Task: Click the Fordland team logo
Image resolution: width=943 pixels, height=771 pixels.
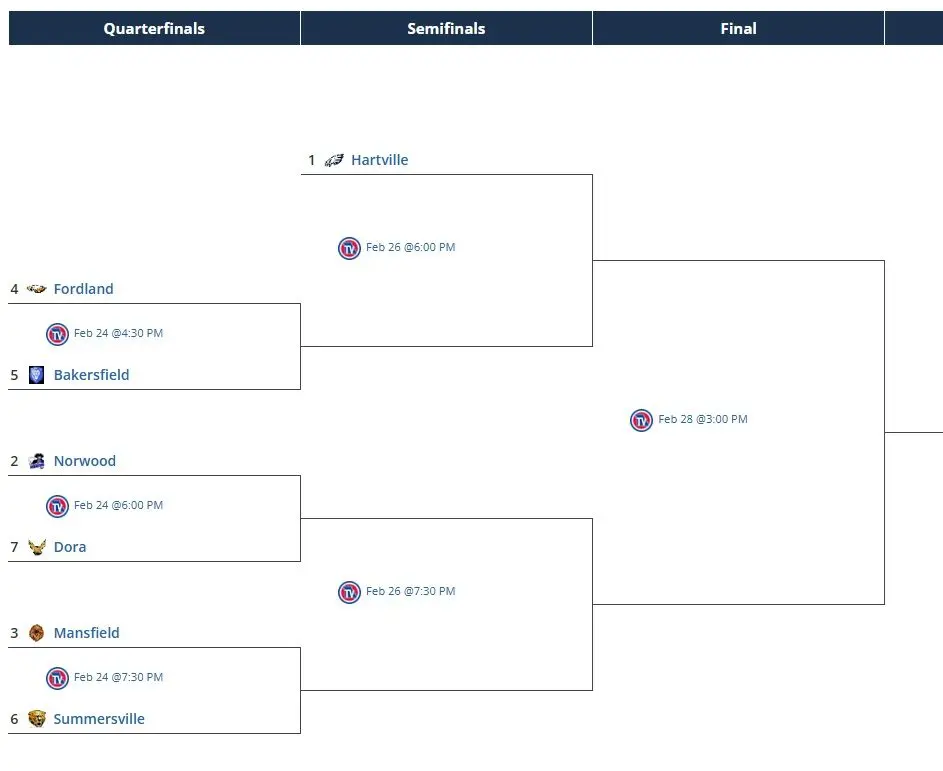Action: (x=37, y=289)
